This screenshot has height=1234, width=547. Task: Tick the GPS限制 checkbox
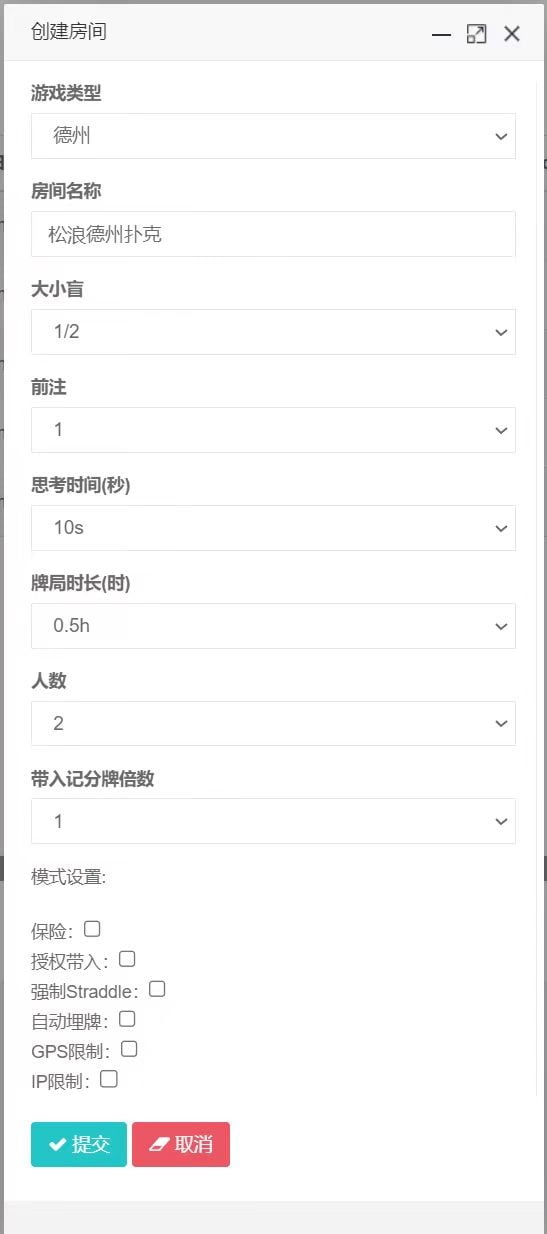(x=129, y=1049)
